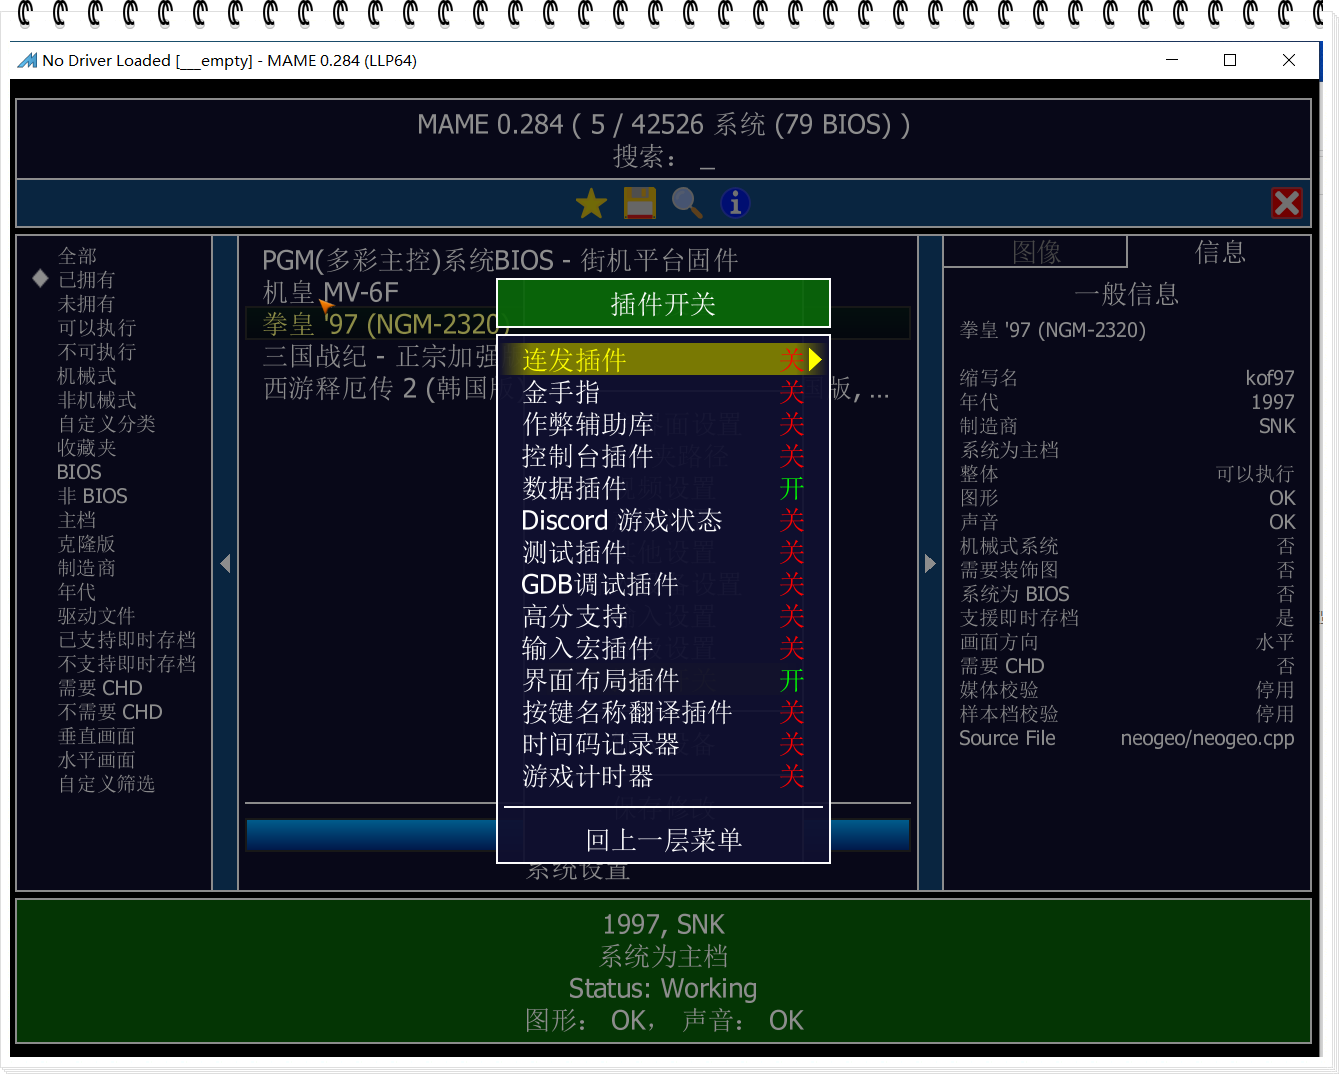Screen dimensions: 1339x1074
Task: Select PGM system BIOS in list
Action: tap(499, 261)
